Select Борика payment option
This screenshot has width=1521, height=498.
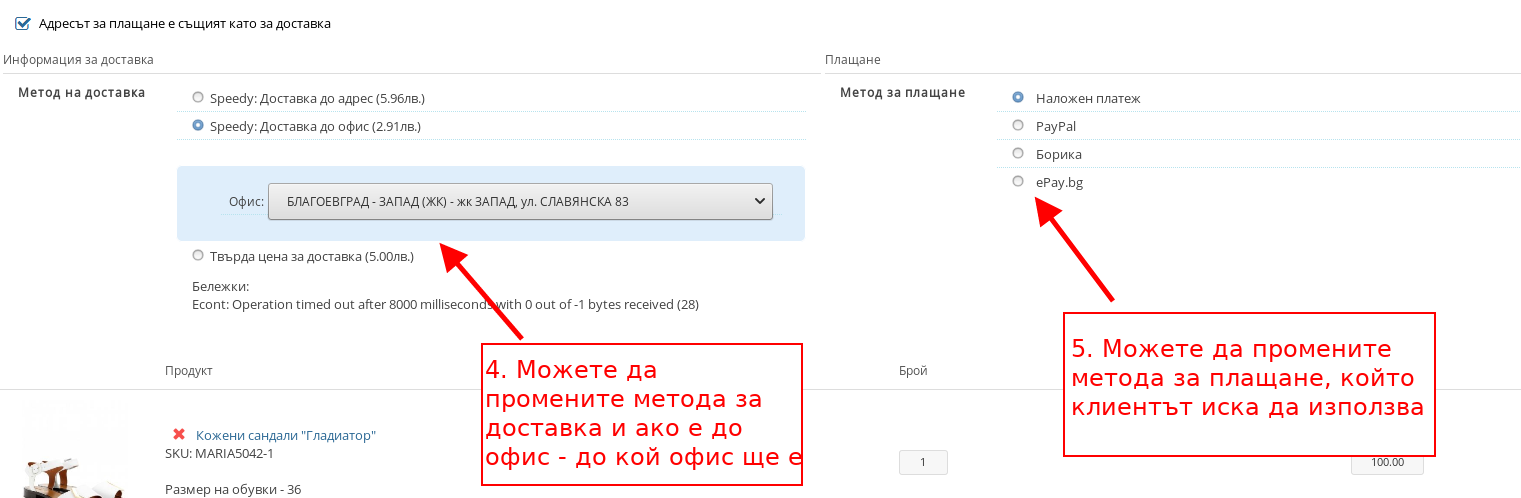click(1018, 154)
